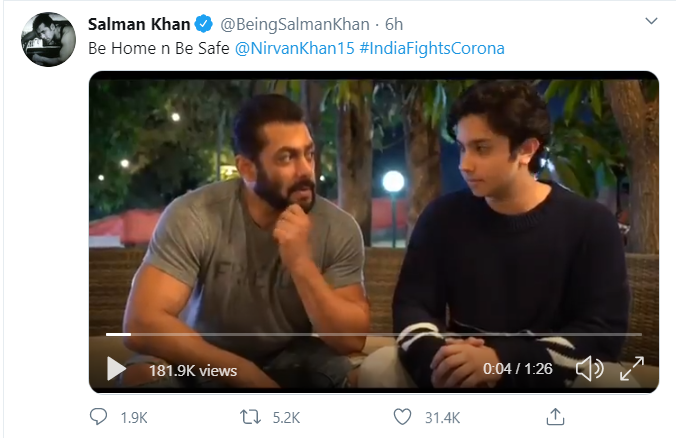
Task: Expand the tweet options chevron
Action: point(652,21)
